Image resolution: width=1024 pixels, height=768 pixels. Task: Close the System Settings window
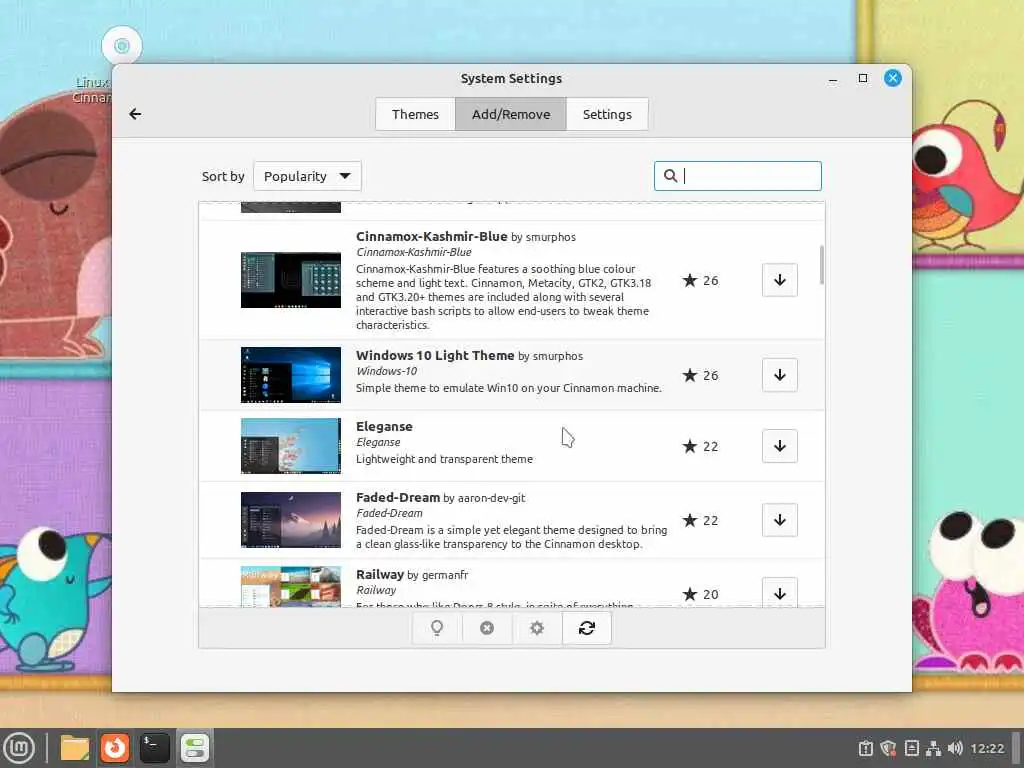point(893,78)
